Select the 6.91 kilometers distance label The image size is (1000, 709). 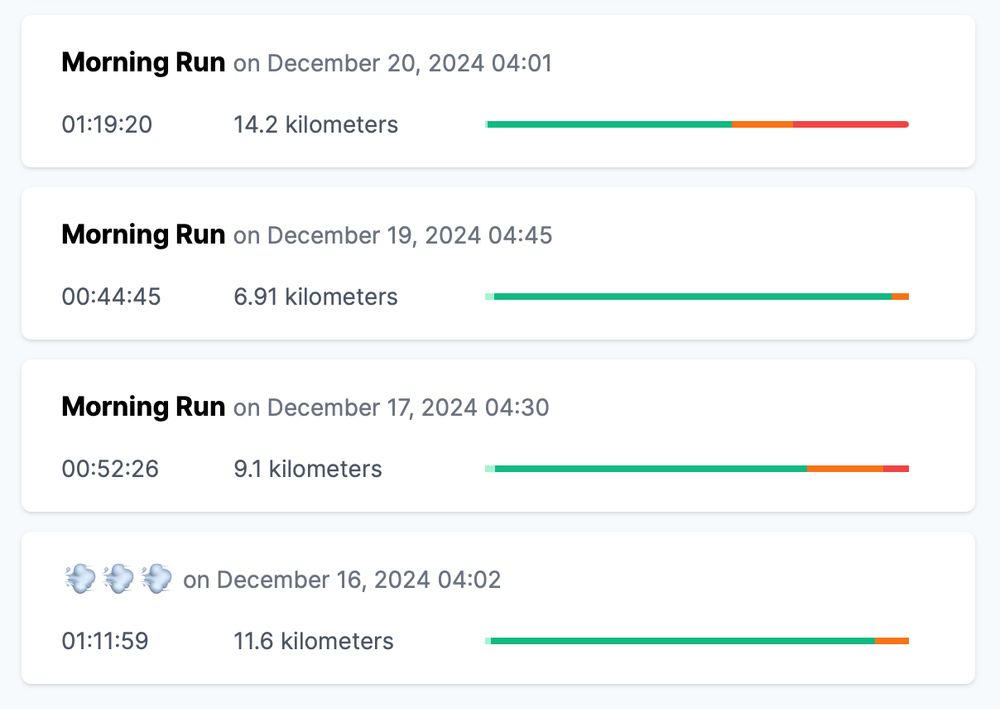pos(314,296)
